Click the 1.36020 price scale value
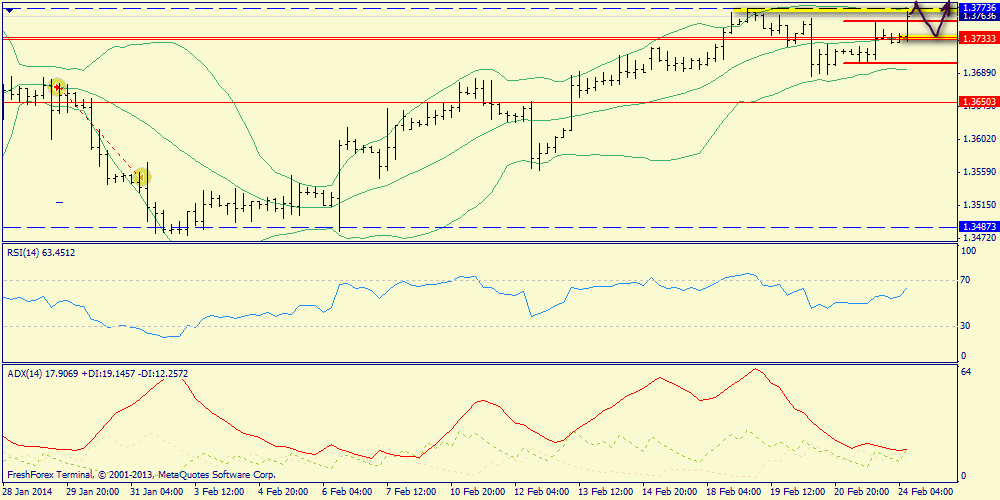The height and width of the screenshot is (500, 1000). tap(979, 138)
